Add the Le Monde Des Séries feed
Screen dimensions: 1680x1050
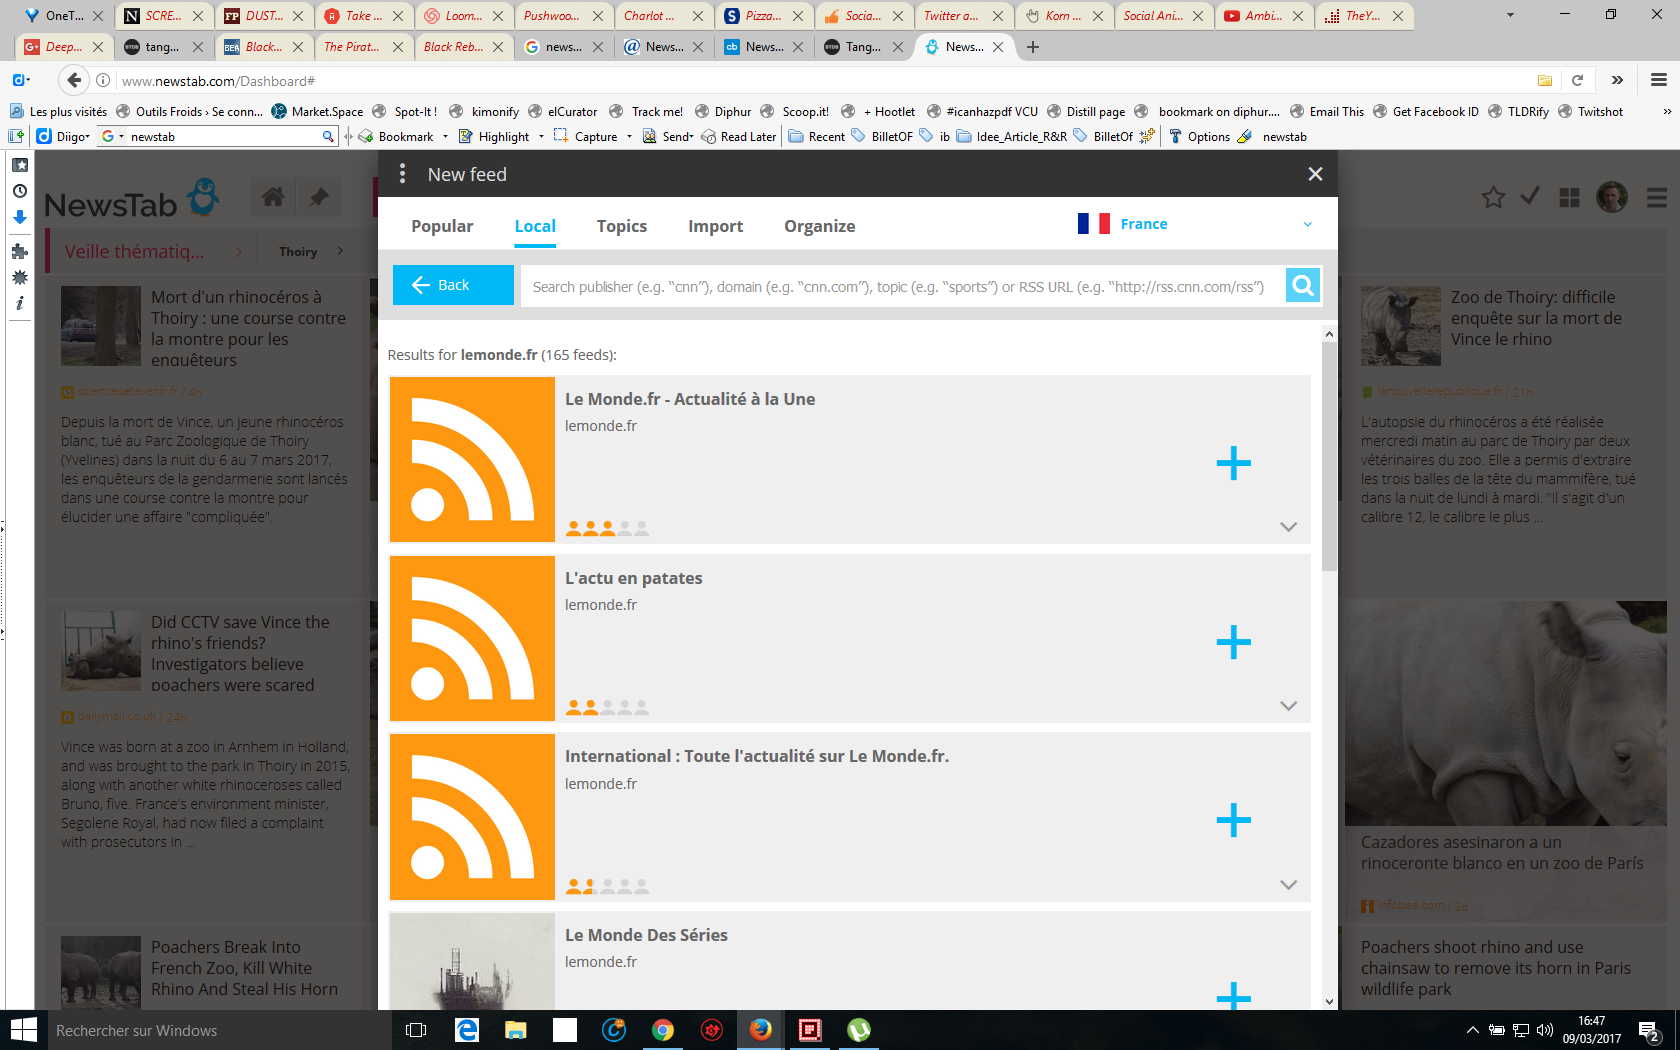coord(1233,995)
